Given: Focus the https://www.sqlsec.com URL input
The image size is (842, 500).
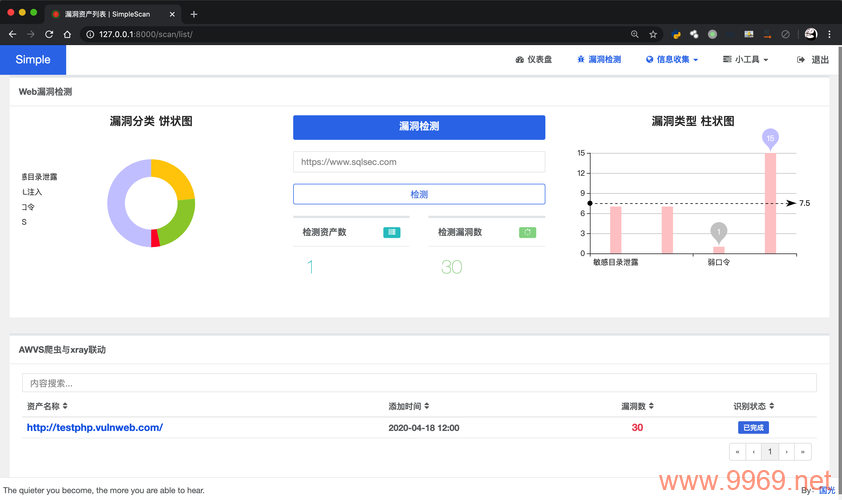Looking at the screenshot, I should click(419, 162).
